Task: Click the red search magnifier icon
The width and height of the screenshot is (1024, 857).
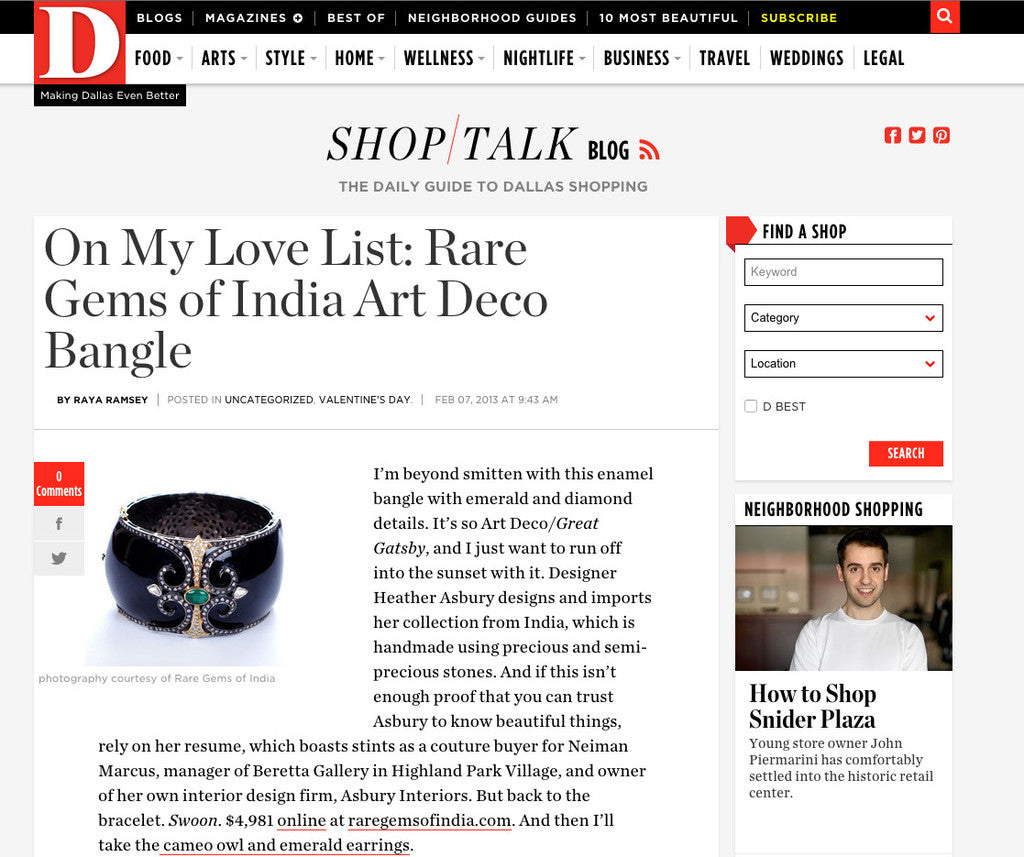Action: click(x=944, y=16)
